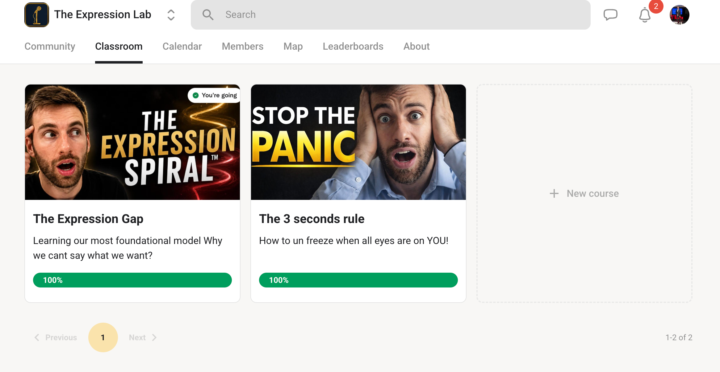Open the Leaderboards tab
Screen dimensions: 720x372
tap(353, 46)
